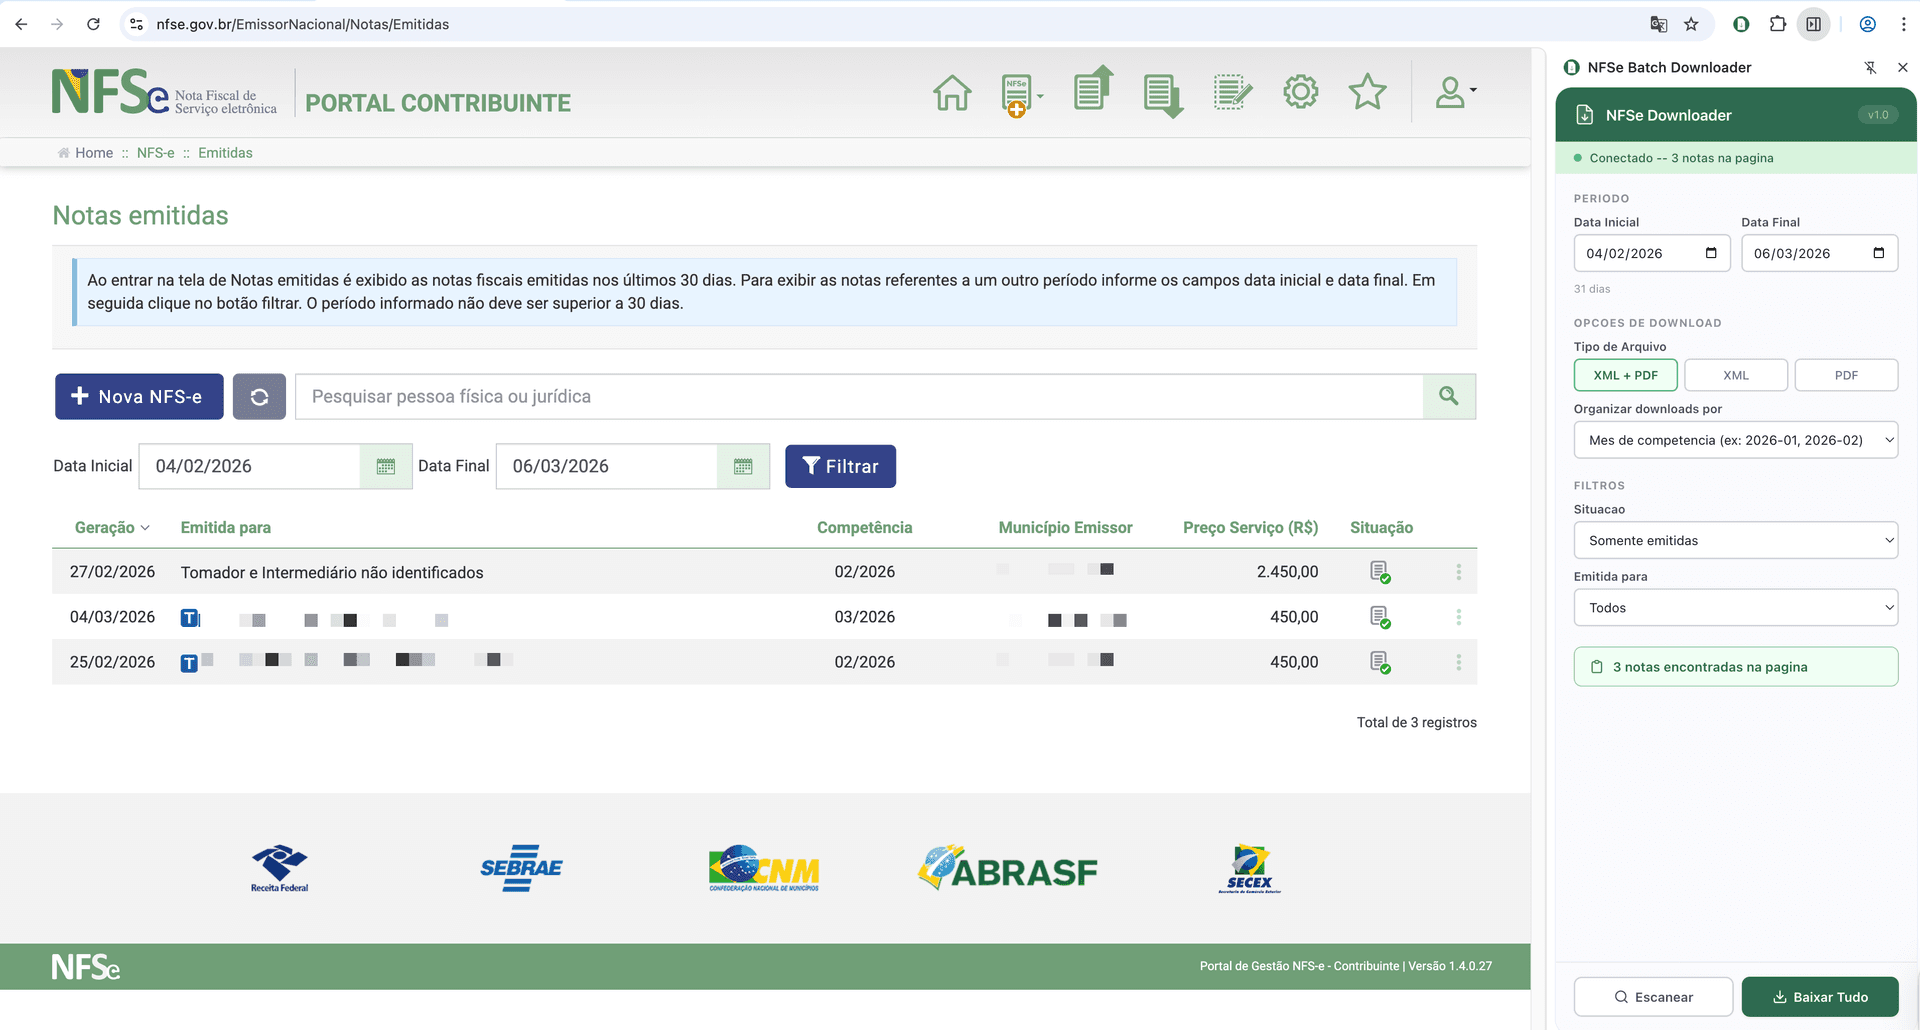
Task: Click the Nova NFS-e emission icon in the toolbar
Action: [x=1015, y=91]
